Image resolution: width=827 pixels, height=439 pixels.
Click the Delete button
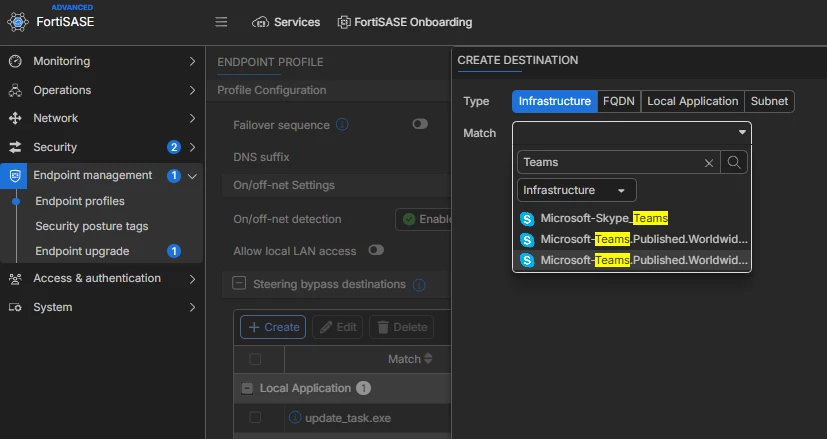click(x=402, y=327)
